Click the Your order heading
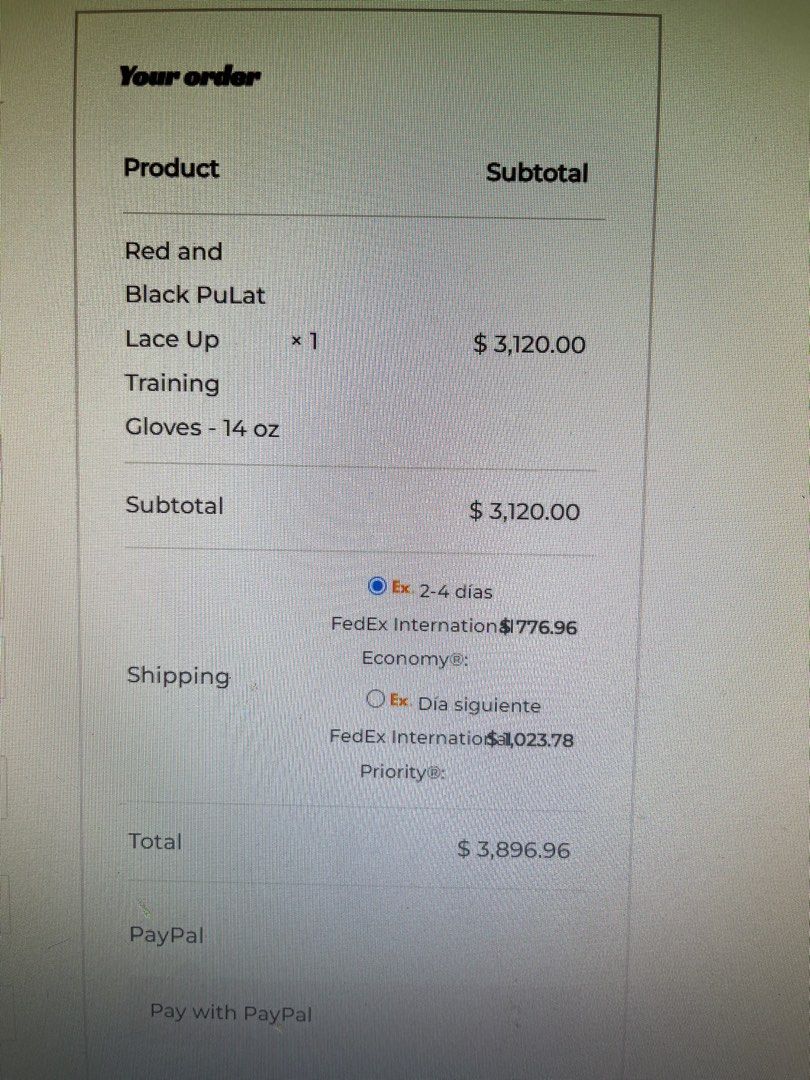The image size is (810, 1080). [x=190, y=76]
